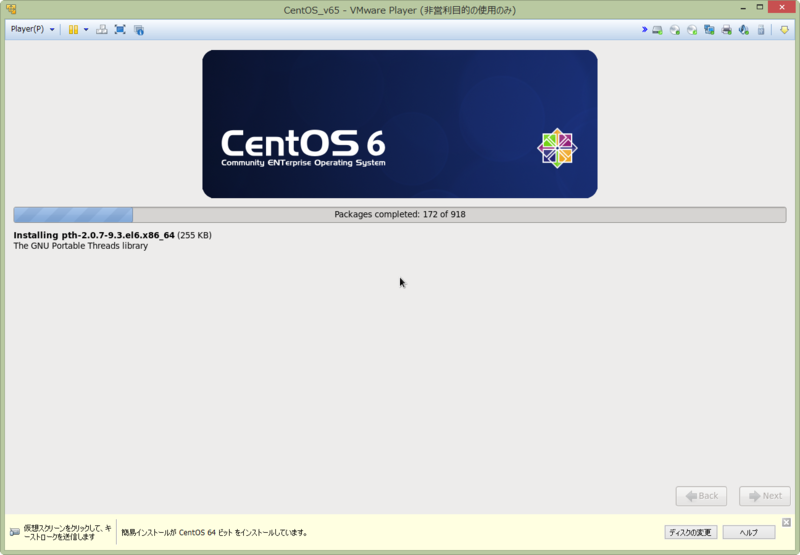Click the '簡易インストールが CentOS 64 ビット' message text
The width and height of the screenshot is (800, 555).
(214, 533)
